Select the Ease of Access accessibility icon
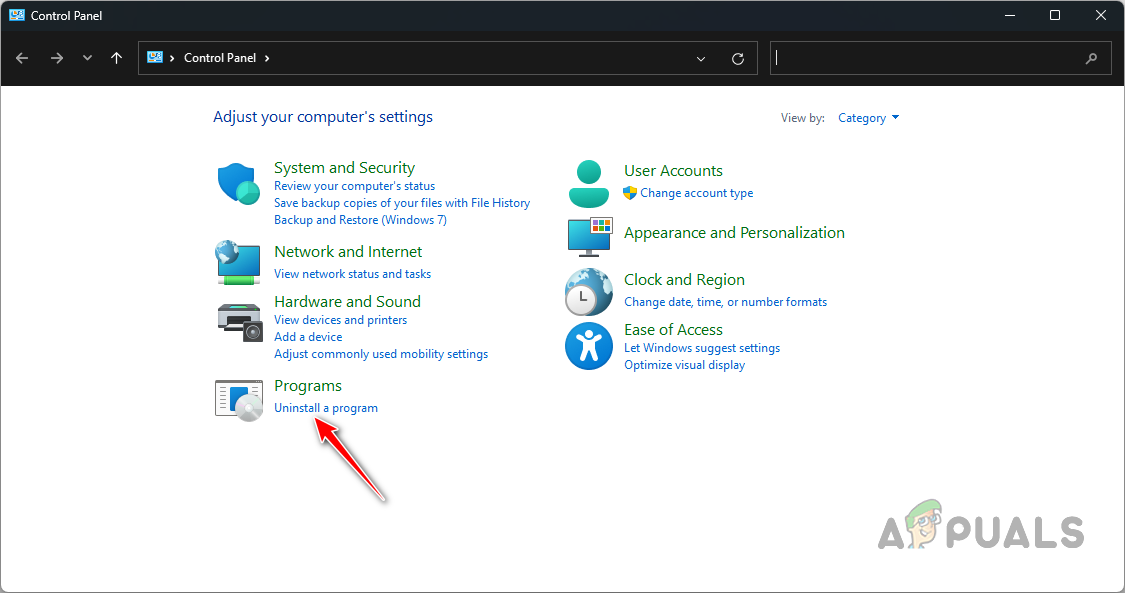Screen dimensions: 1125x593 pyautogui.click(x=588, y=347)
